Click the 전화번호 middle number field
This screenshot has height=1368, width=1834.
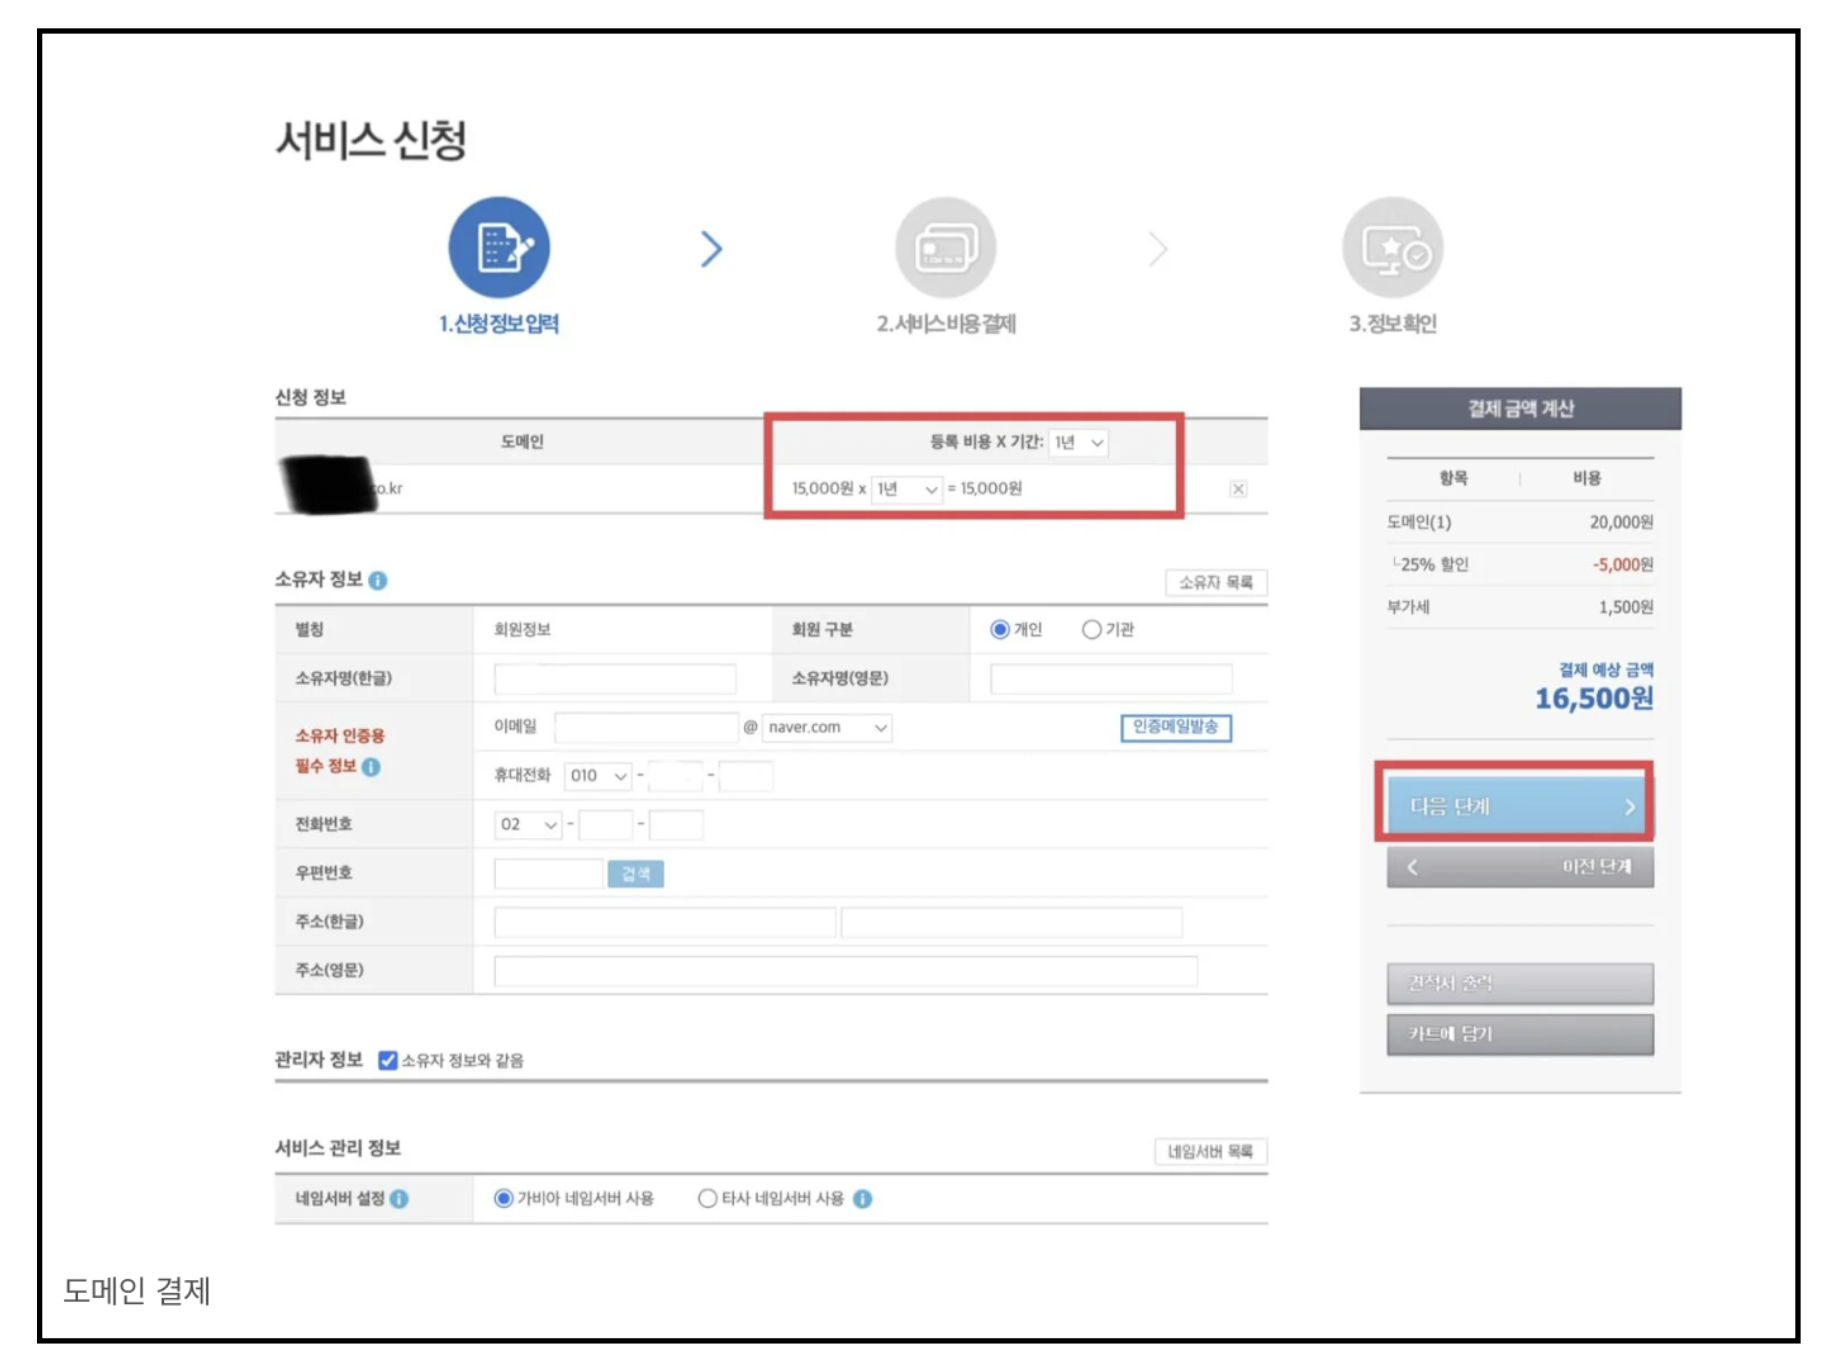tap(606, 824)
